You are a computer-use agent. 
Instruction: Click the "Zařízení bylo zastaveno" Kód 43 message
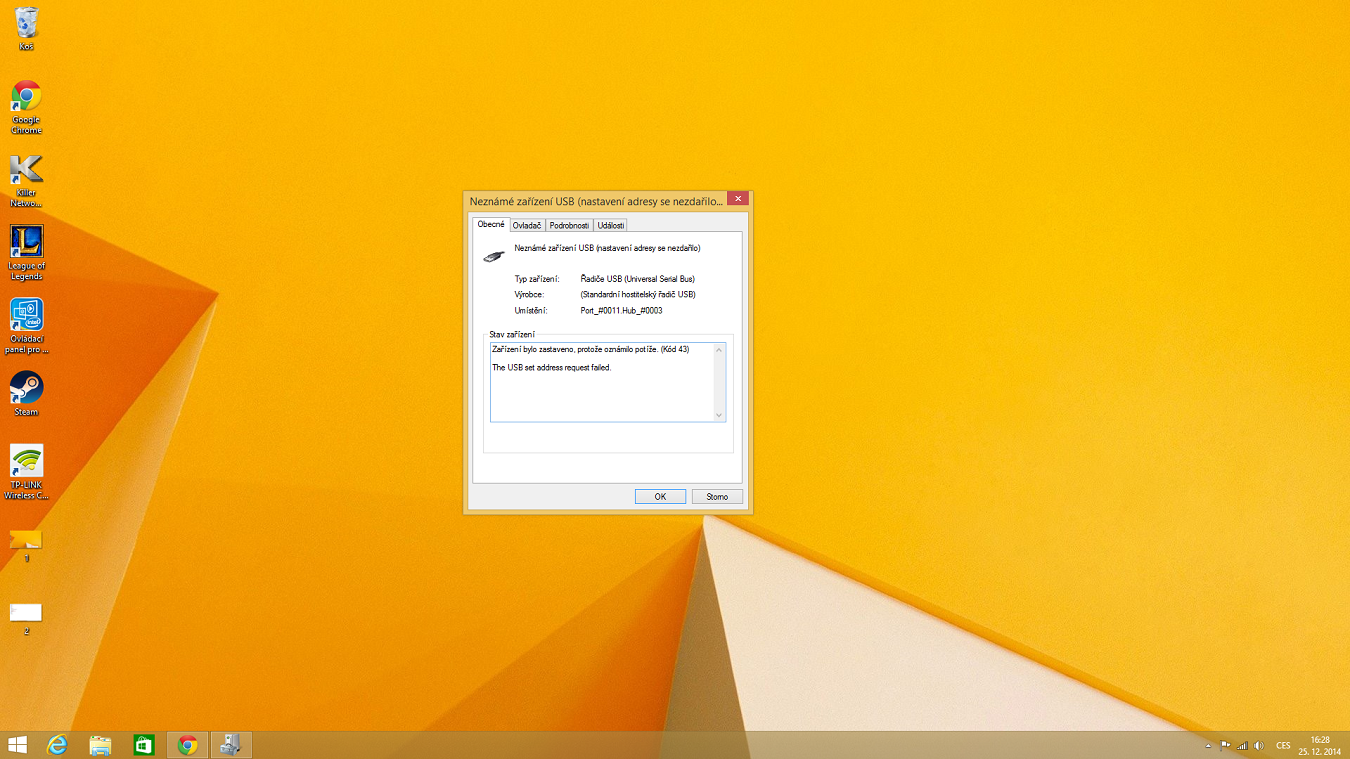point(590,350)
